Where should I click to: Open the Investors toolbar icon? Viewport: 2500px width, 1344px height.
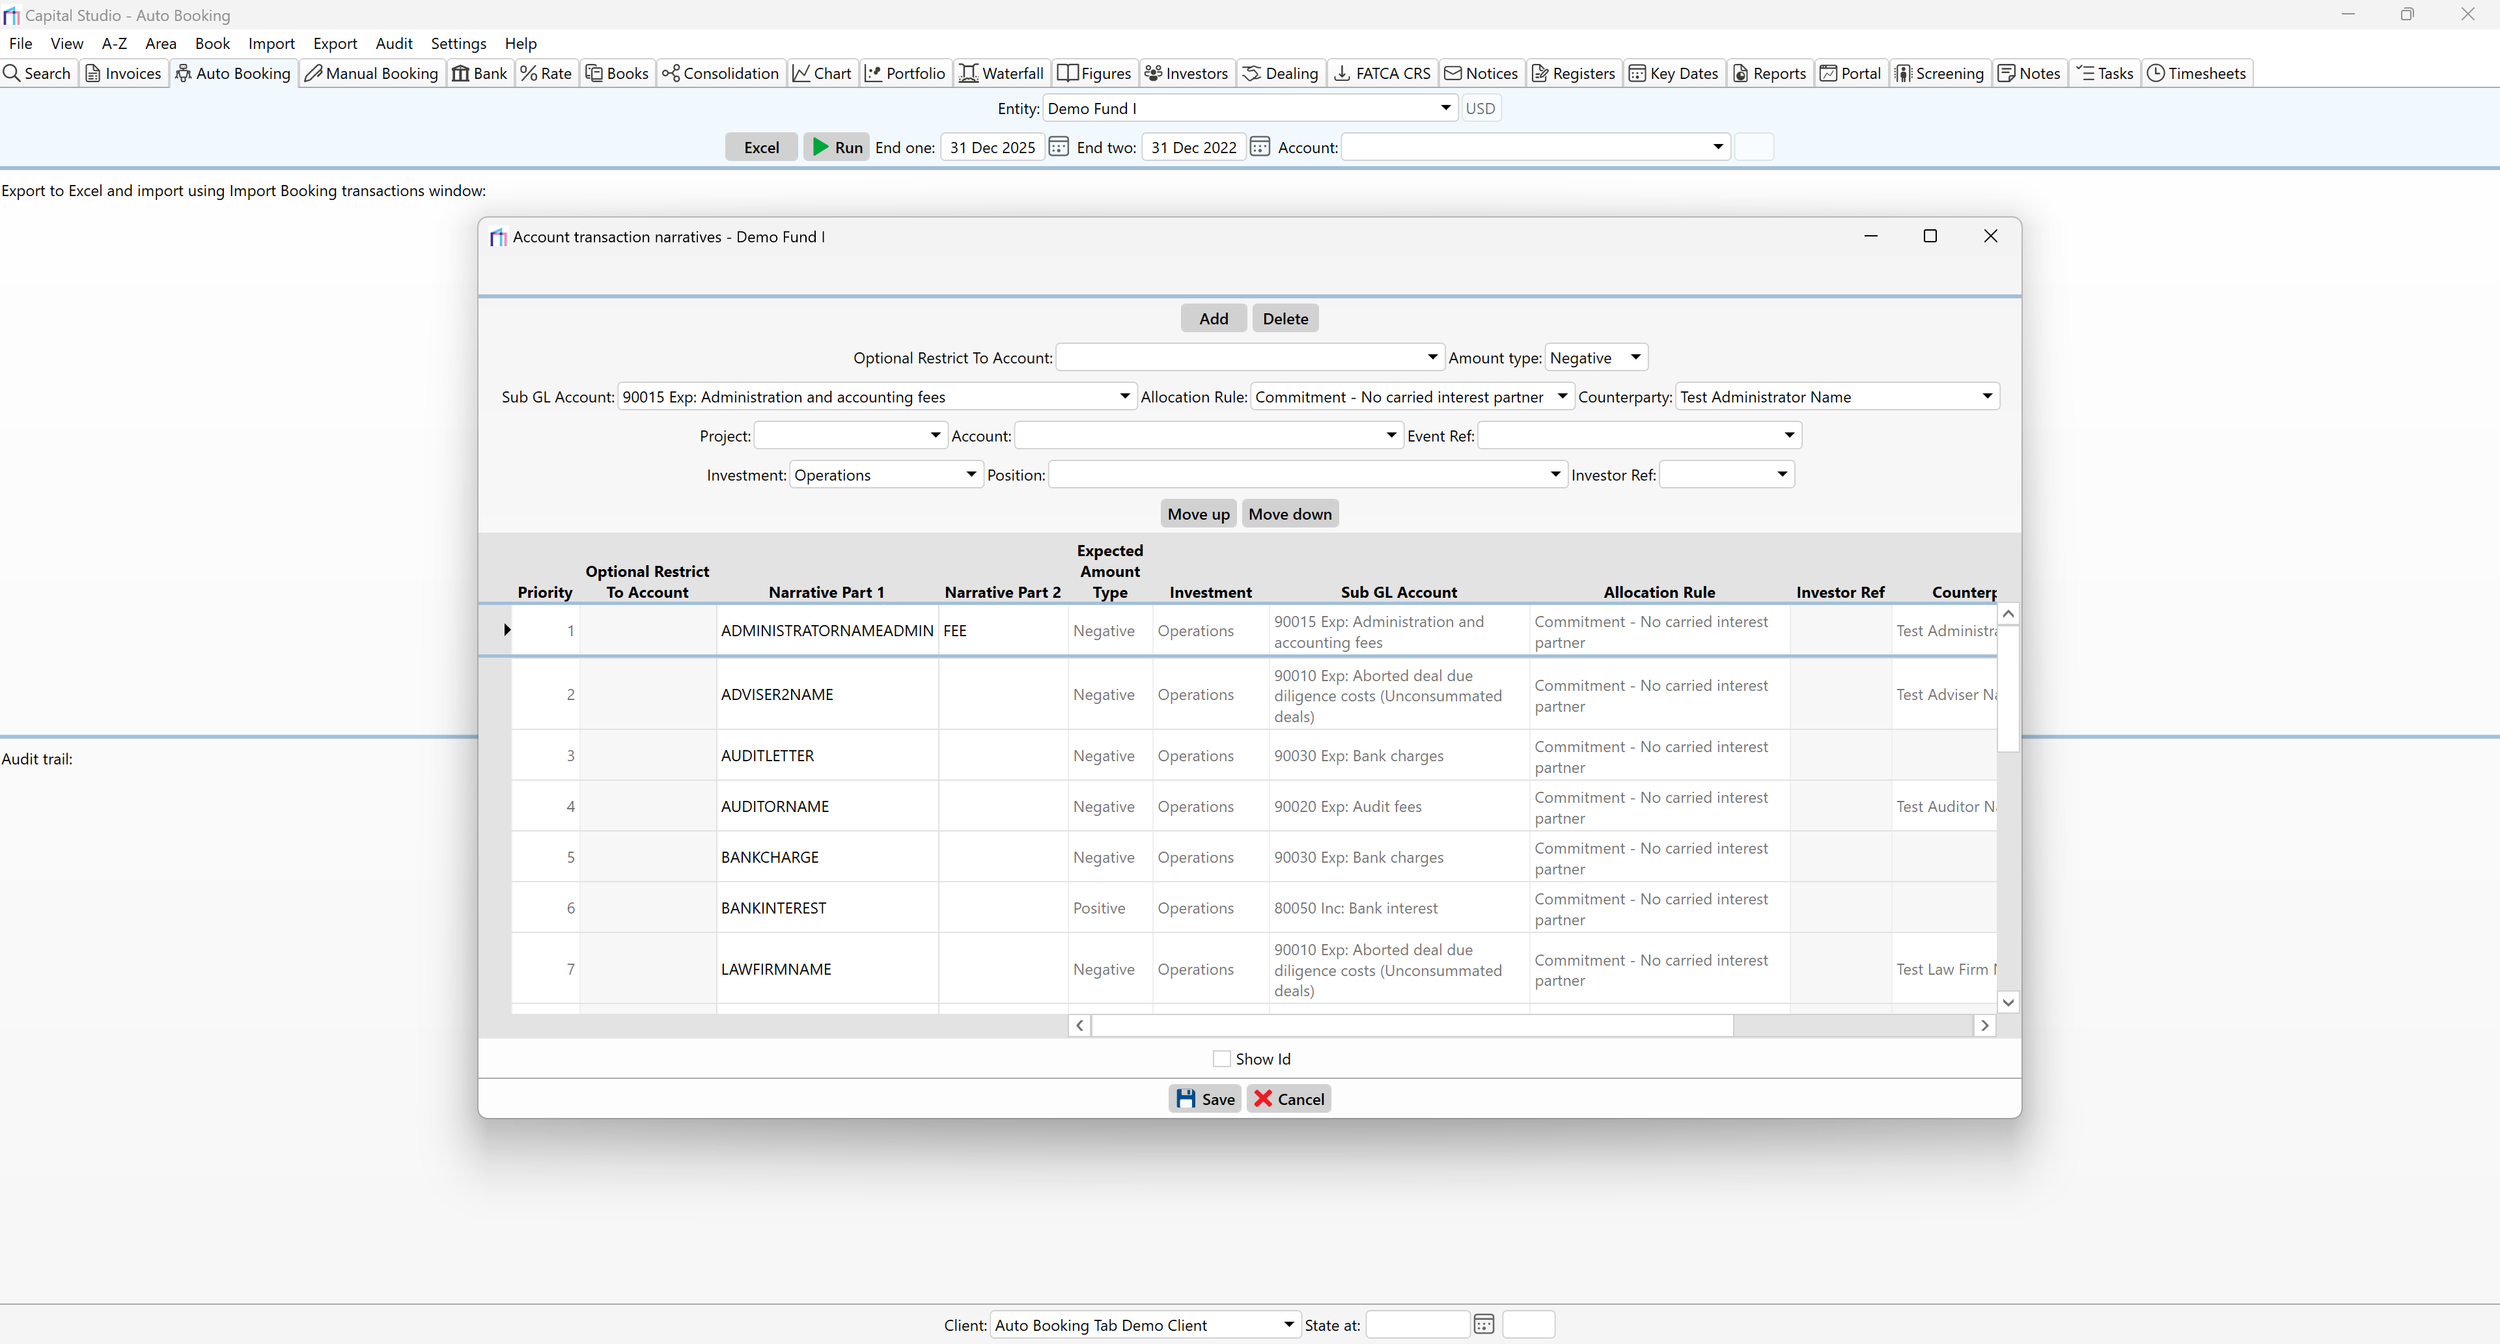click(x=1153, y=73)
